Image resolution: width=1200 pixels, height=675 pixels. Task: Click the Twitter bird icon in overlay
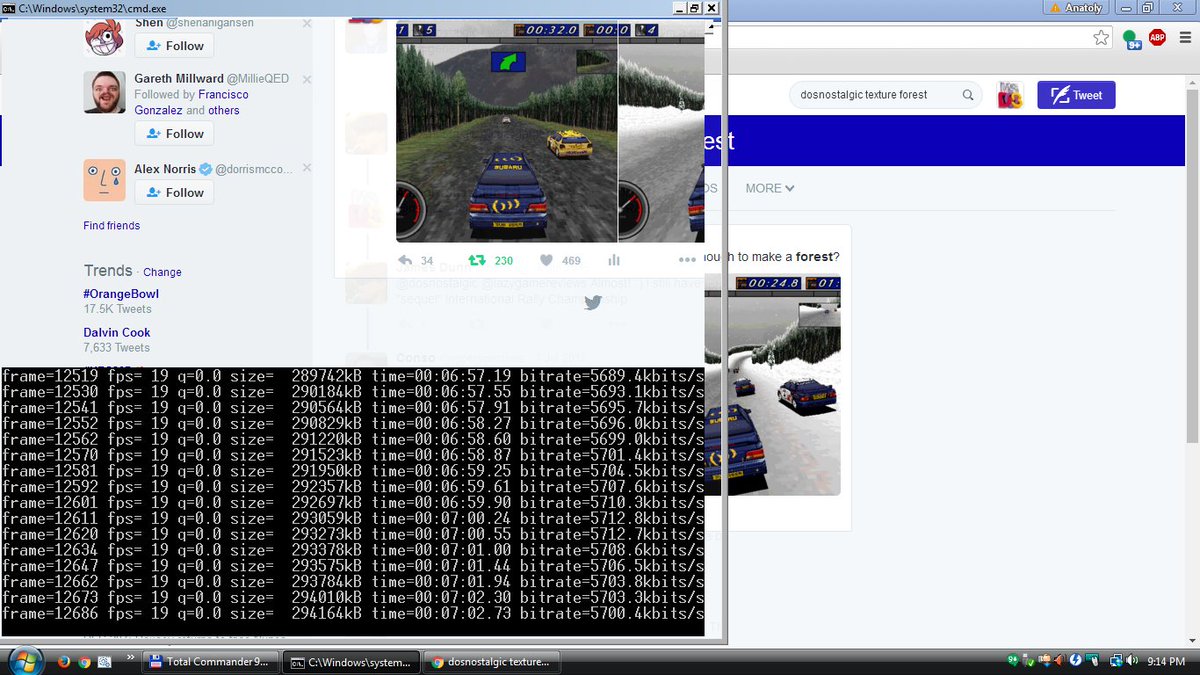point(593,303)
